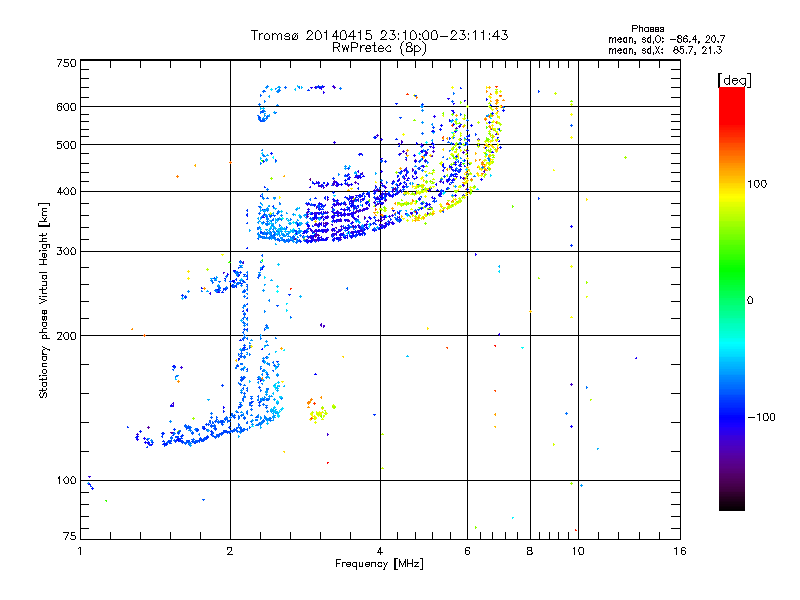This screenshot has height=600, width=800.
Task: Click the 'Stationary phase Virtual Height [km]' axis label
Action: point(43,301)
